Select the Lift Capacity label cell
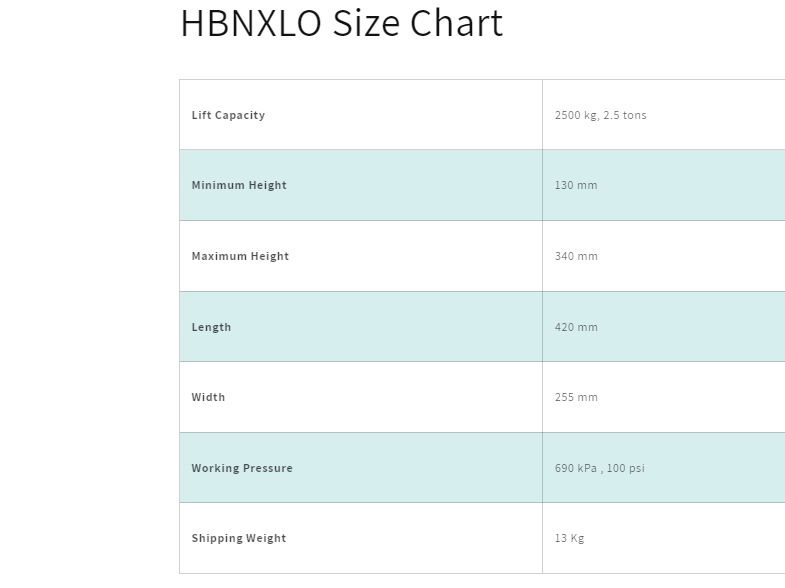 [361, 115]
